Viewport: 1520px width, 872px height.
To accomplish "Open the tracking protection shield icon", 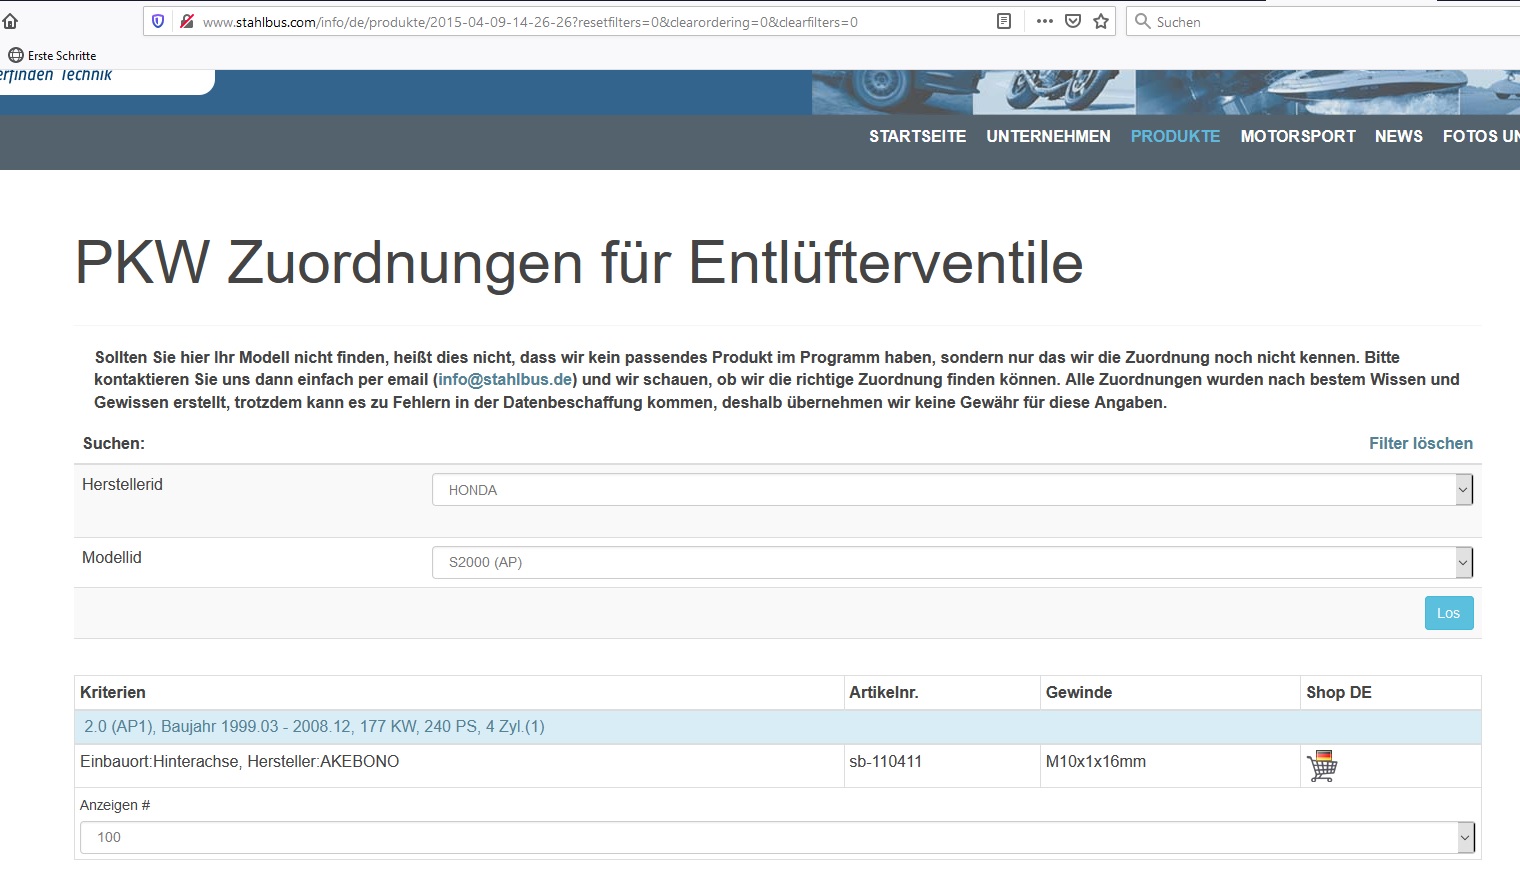I will click(x=158, y=21).
